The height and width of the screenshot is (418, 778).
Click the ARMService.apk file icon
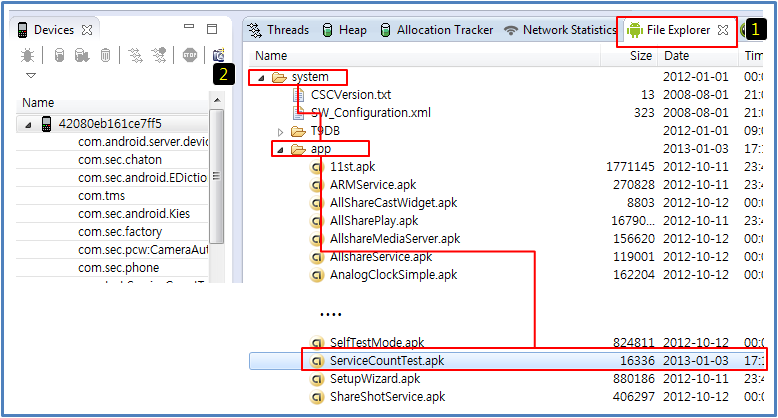[317, 185]
